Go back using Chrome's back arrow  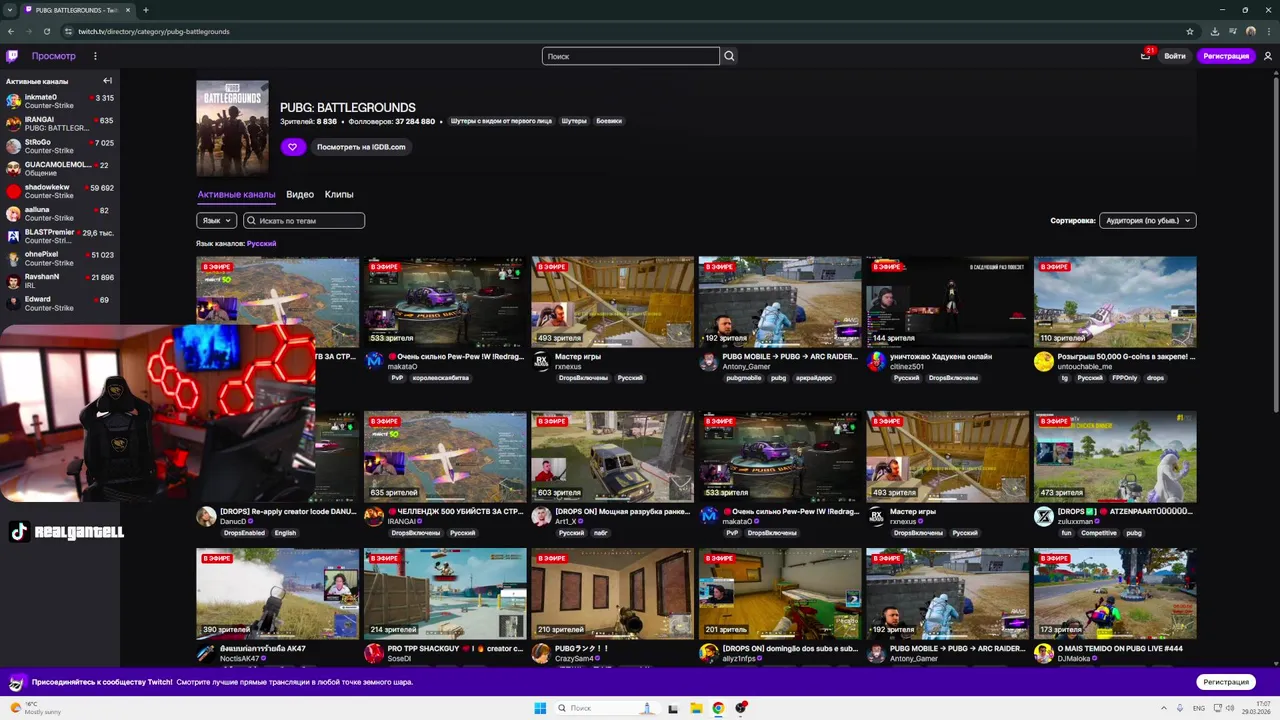point(12,31)
